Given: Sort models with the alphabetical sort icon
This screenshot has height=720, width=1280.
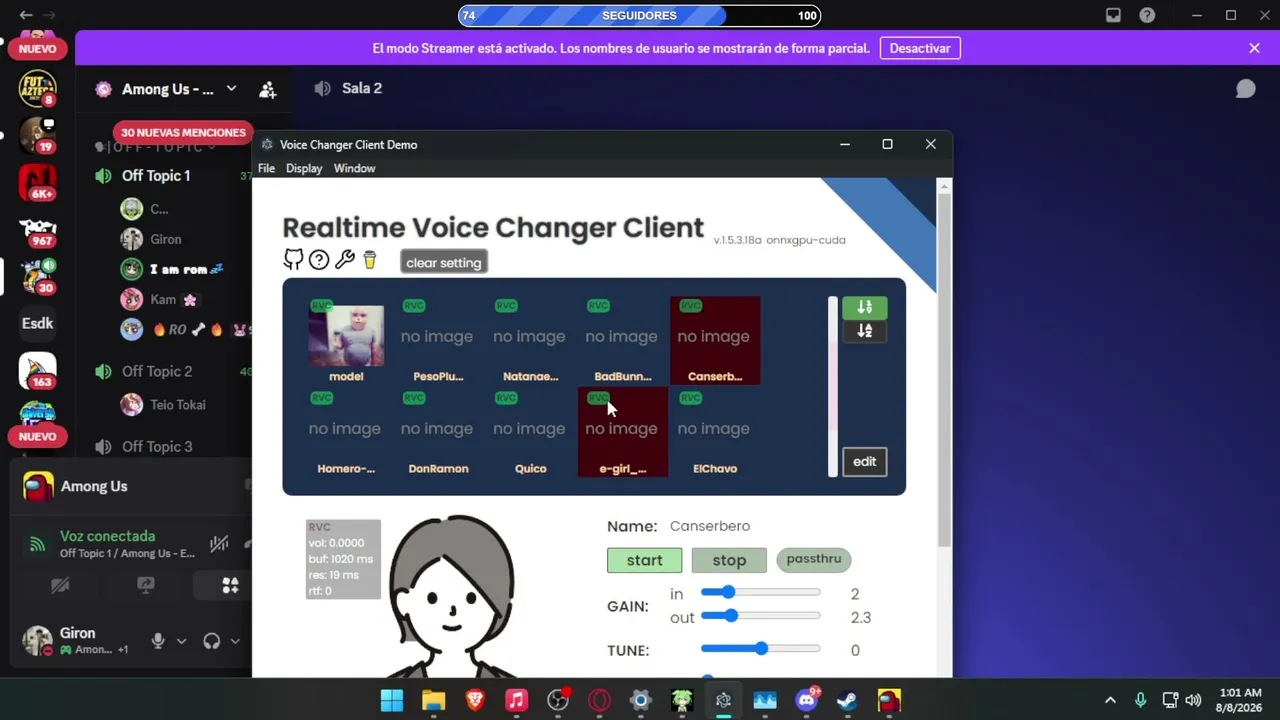Looking at the screenshot, I should (864, 331).
